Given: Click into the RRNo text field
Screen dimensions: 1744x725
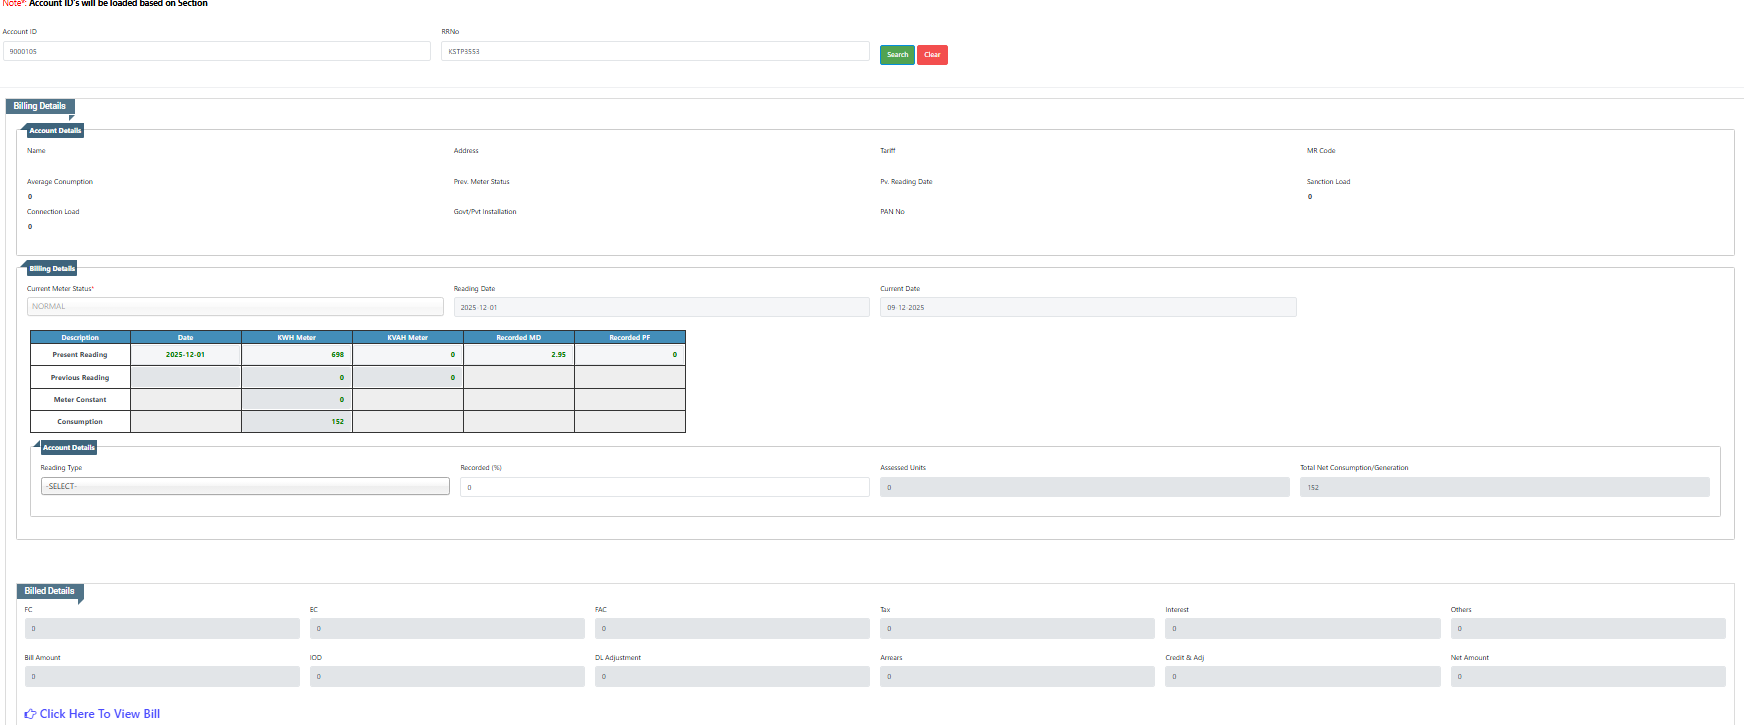Looking at the screenshot, I should [655, 51].
